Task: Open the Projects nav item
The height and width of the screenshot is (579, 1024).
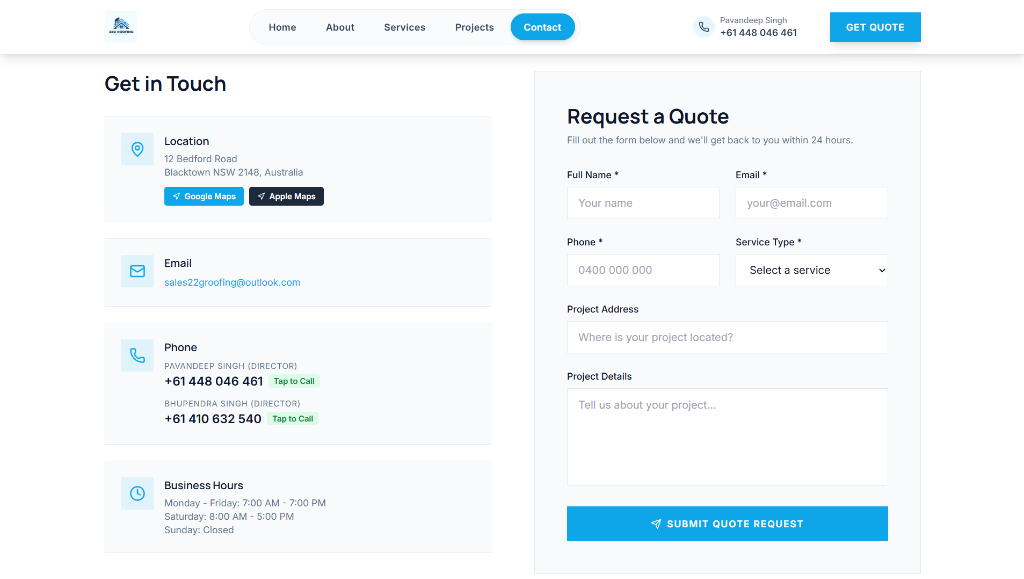Action: click(474, 27)
